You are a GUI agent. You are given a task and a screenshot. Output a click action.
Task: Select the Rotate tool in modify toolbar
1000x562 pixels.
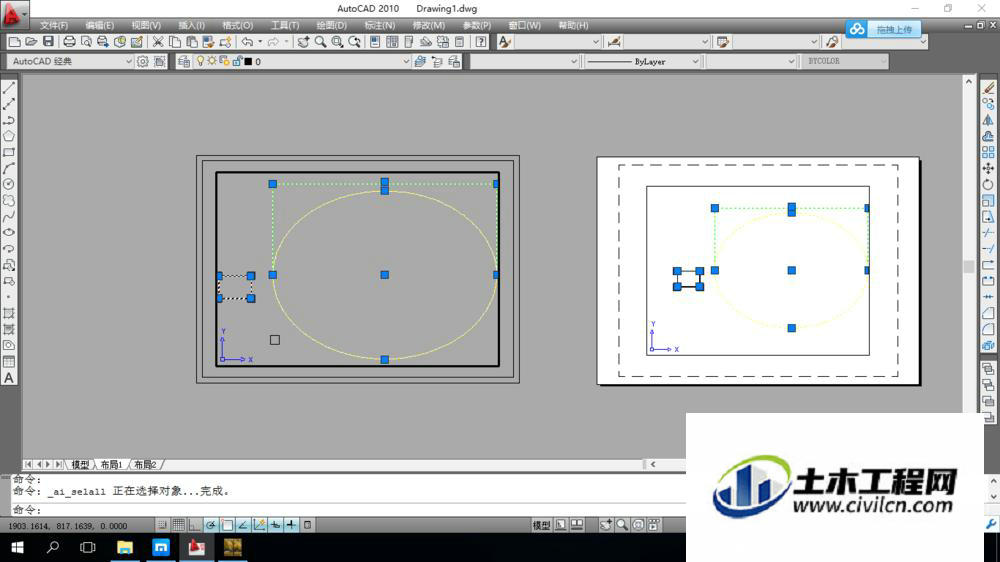coord(988,184)
